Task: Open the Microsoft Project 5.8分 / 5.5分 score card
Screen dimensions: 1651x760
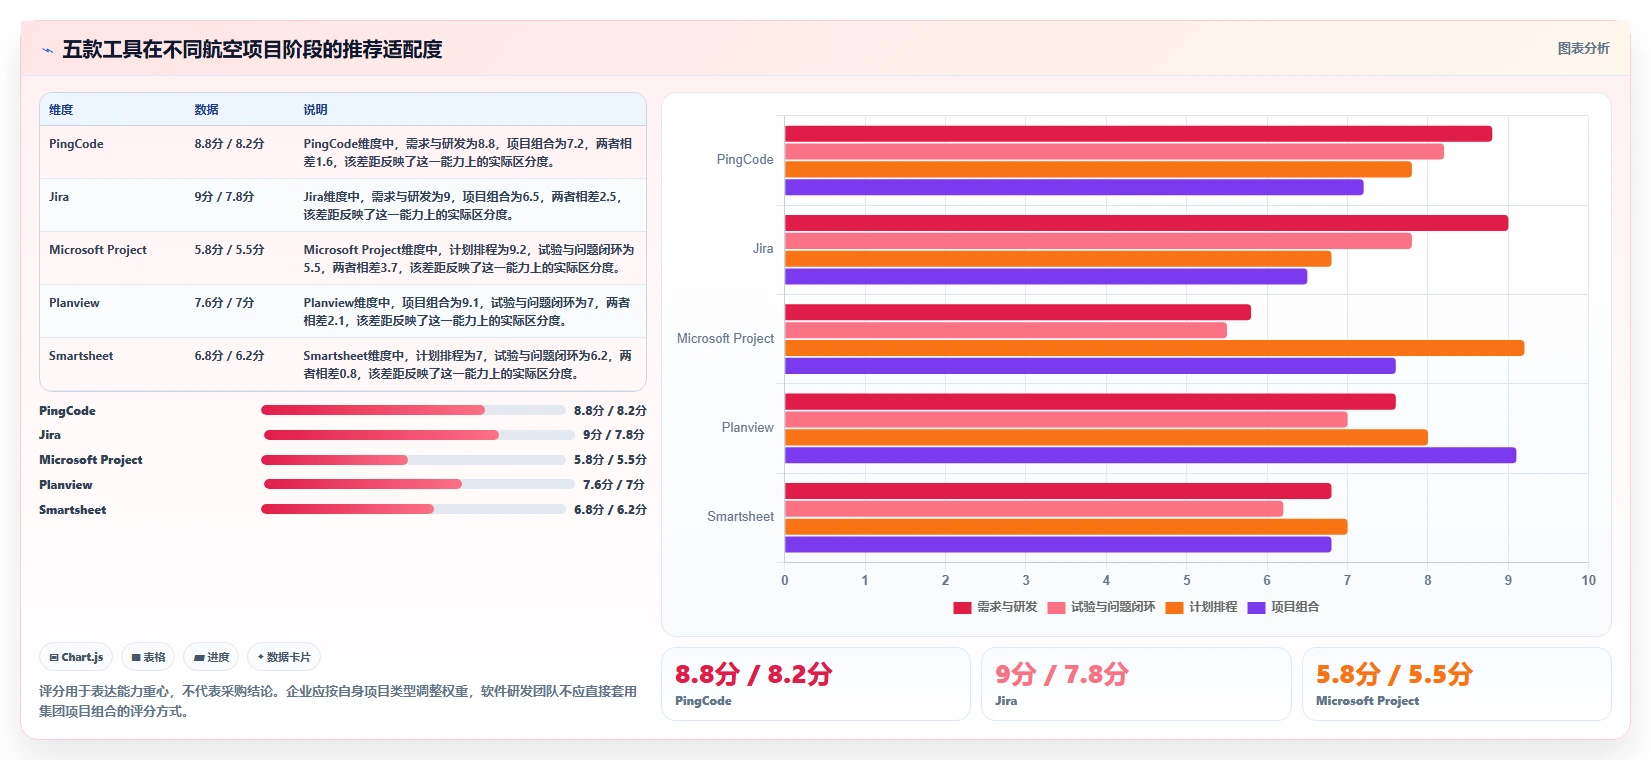Action: pos(1456,684)
